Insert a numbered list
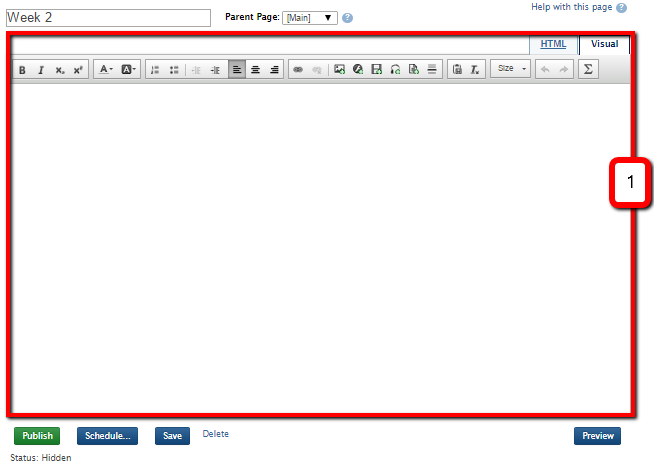654x473 pixels. (x=155, y=70)
